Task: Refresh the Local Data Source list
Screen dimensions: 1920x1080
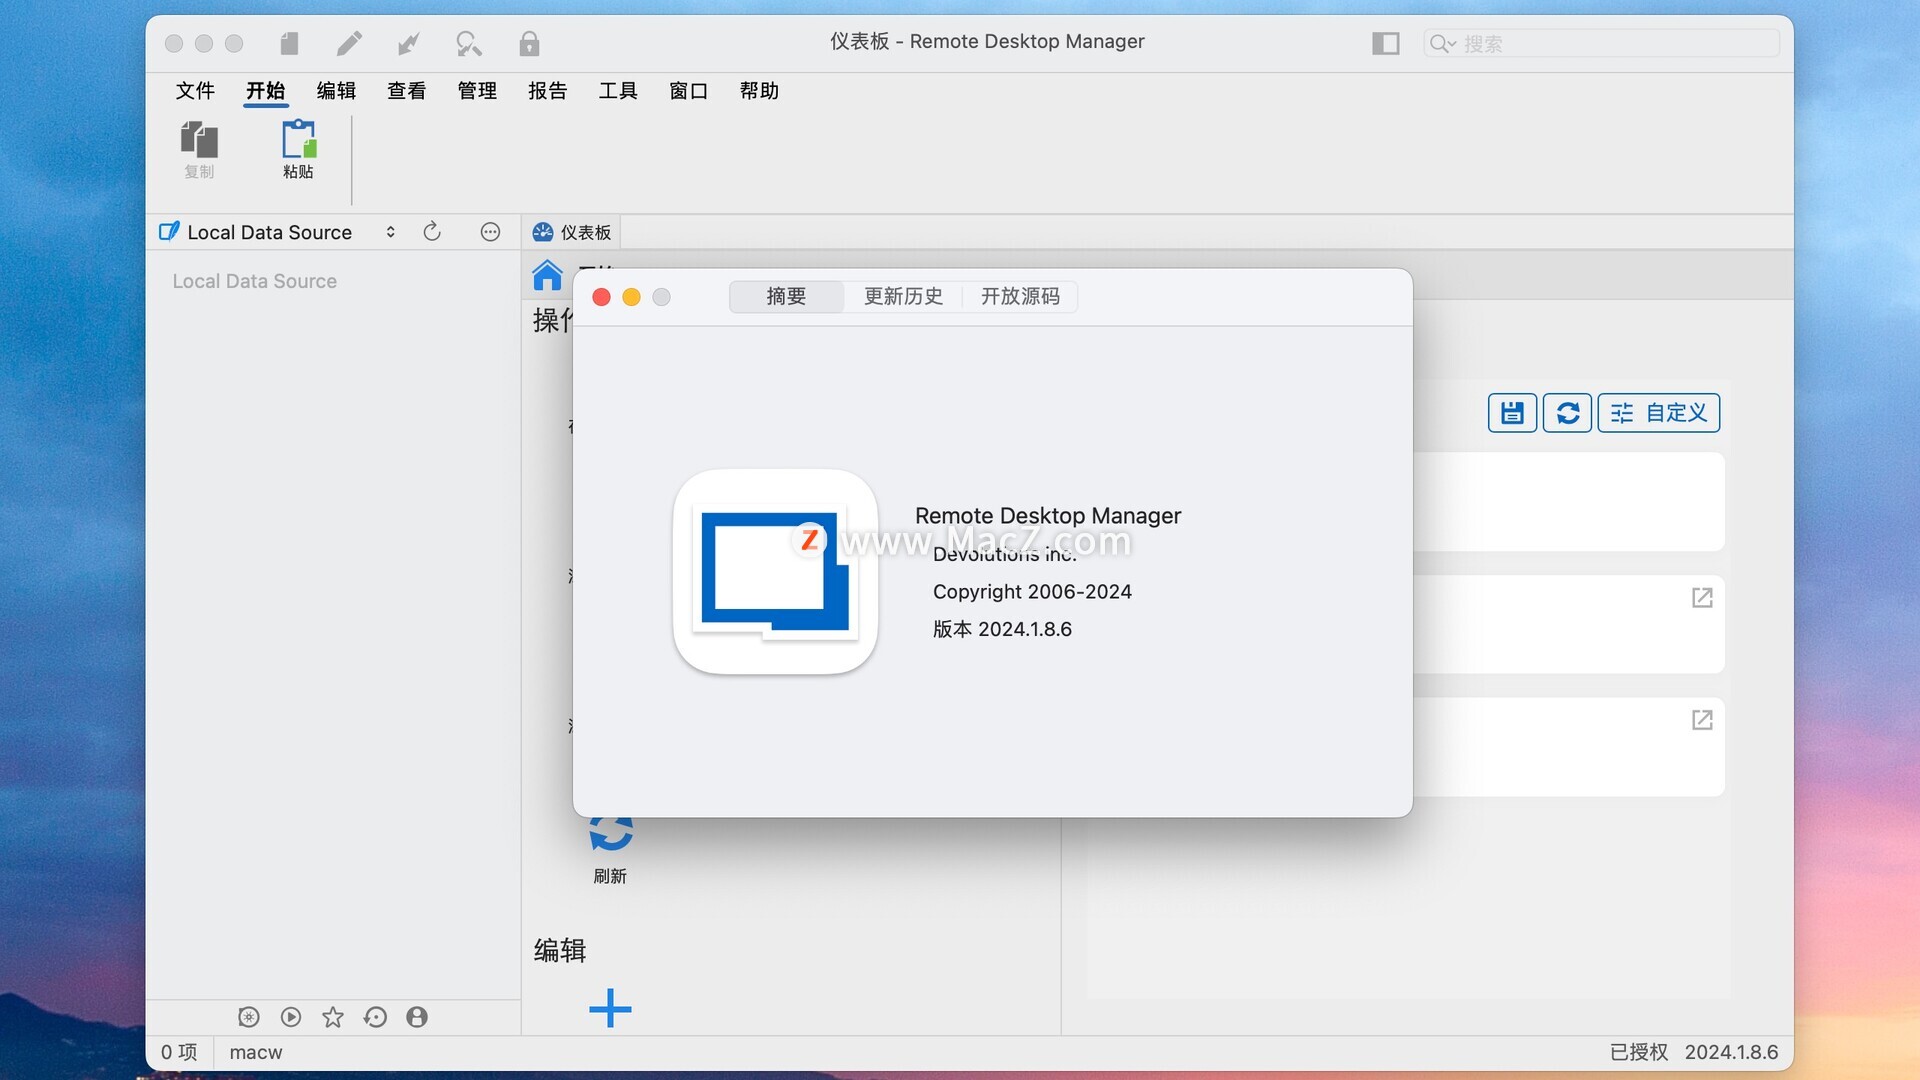Action: 432,232
